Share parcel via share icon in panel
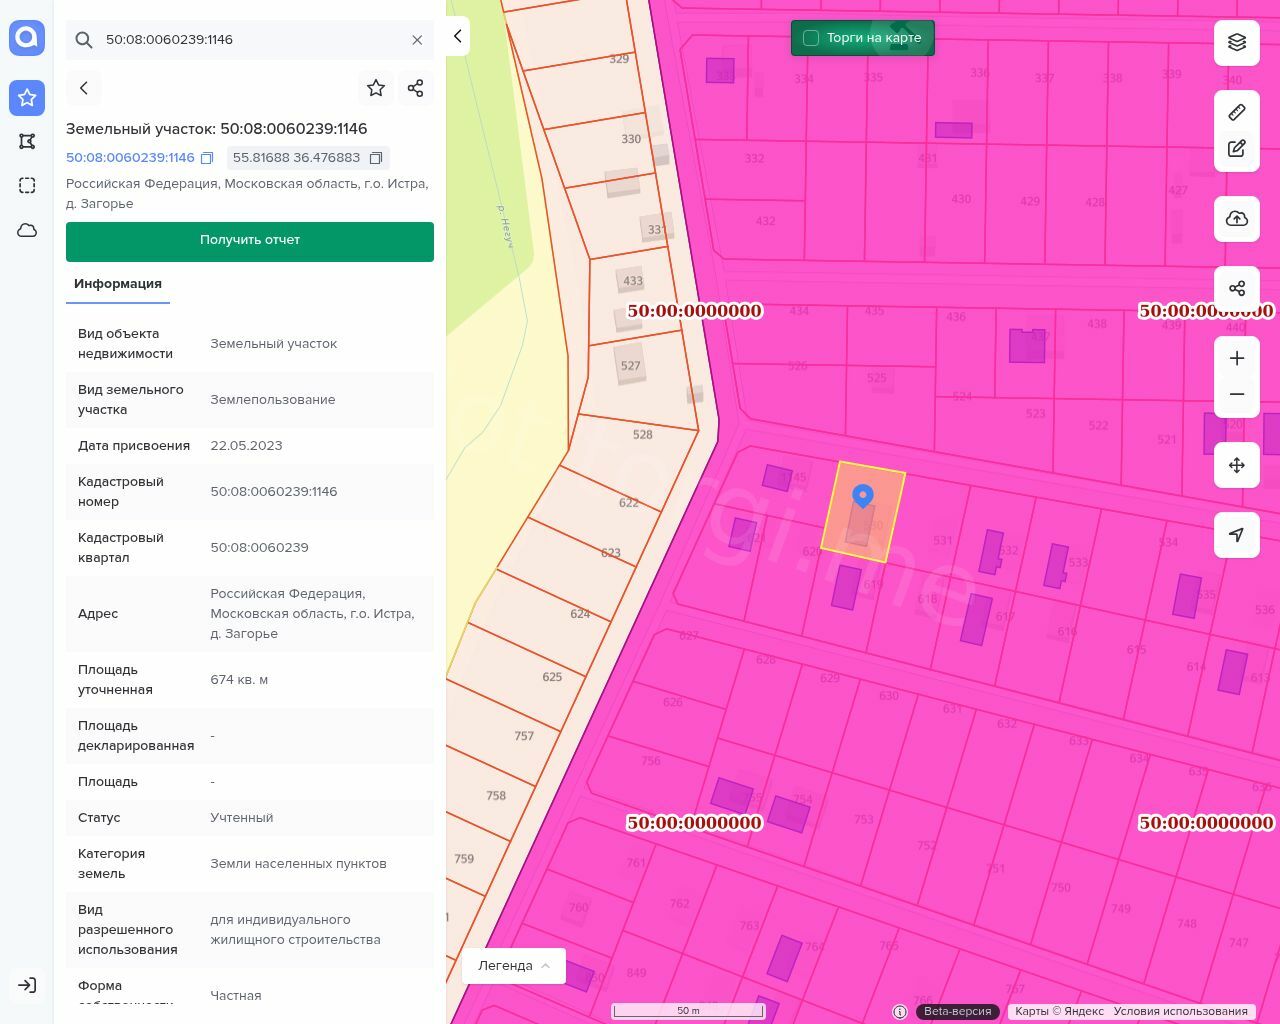 pos(416,88)
